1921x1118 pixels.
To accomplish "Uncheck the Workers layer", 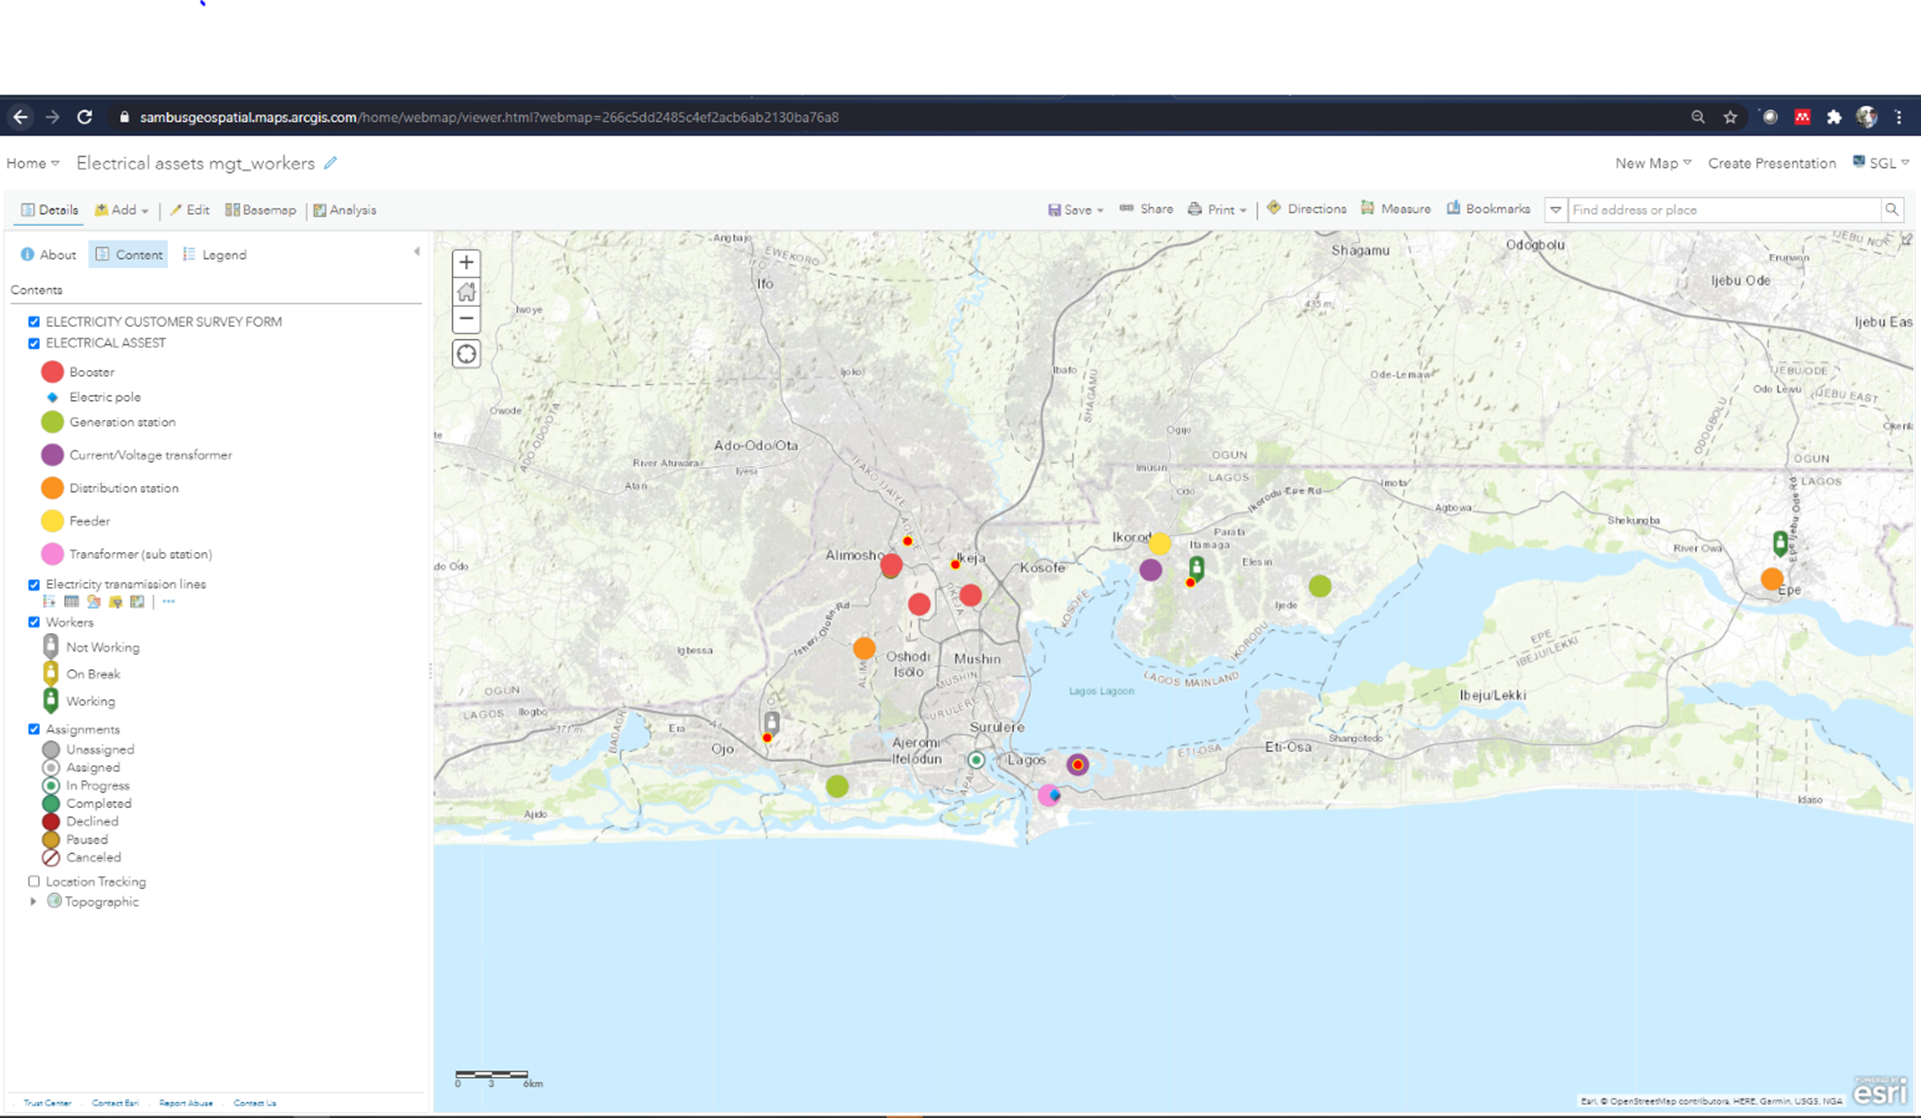I will tap(34, 622).
